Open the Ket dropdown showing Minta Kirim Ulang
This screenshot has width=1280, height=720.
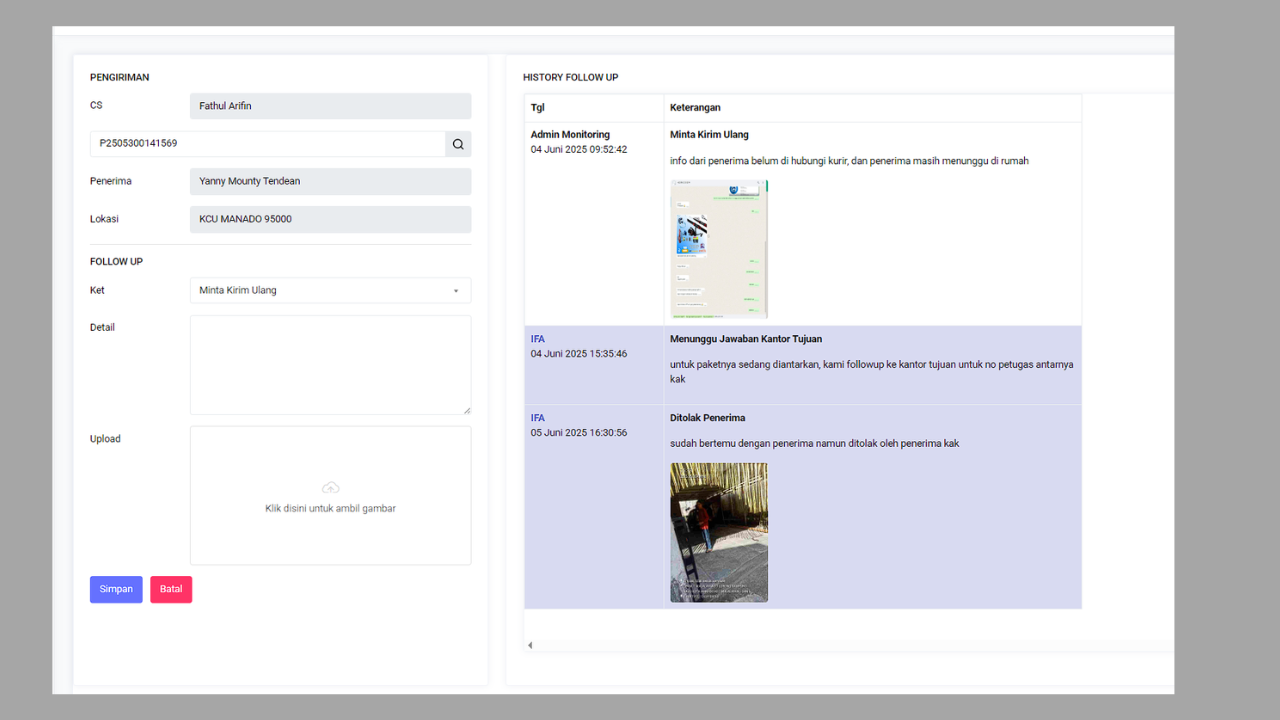330,290
